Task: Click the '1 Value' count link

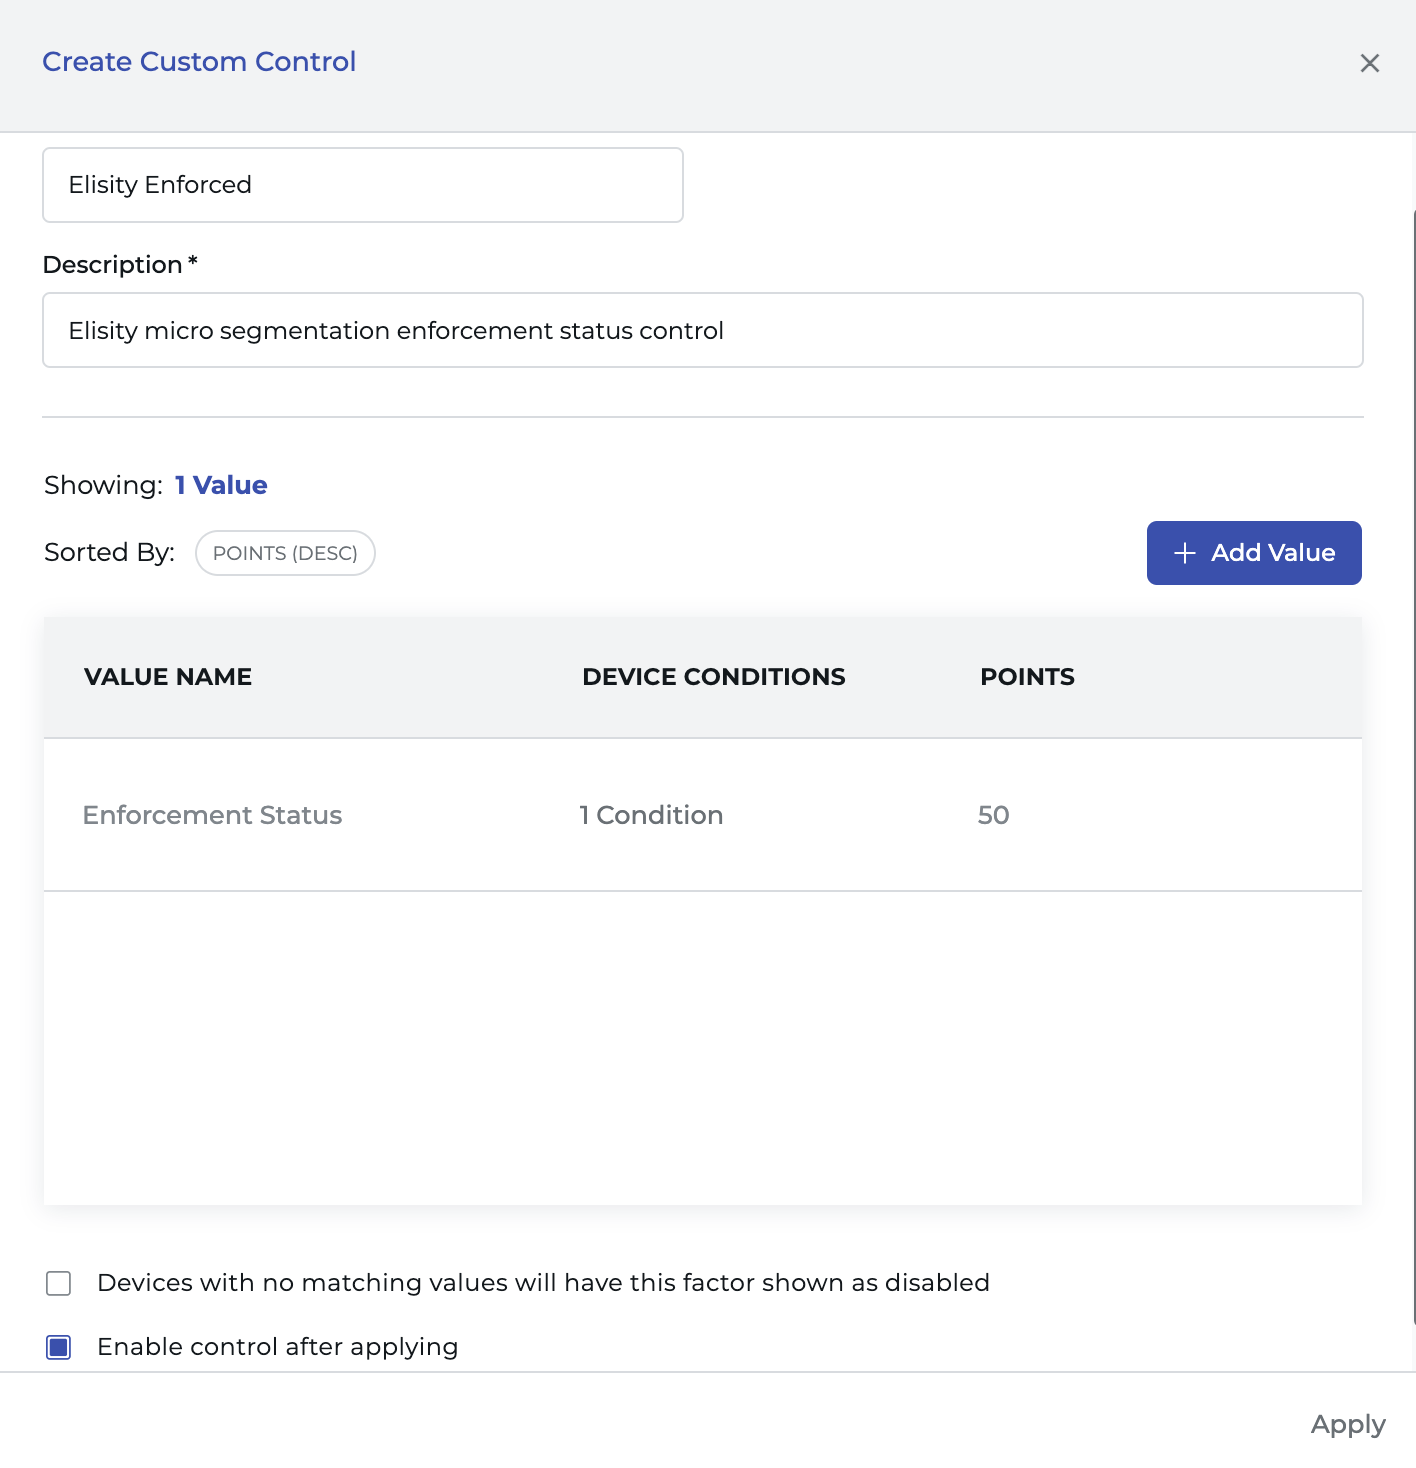Action: tap(221, 485)
